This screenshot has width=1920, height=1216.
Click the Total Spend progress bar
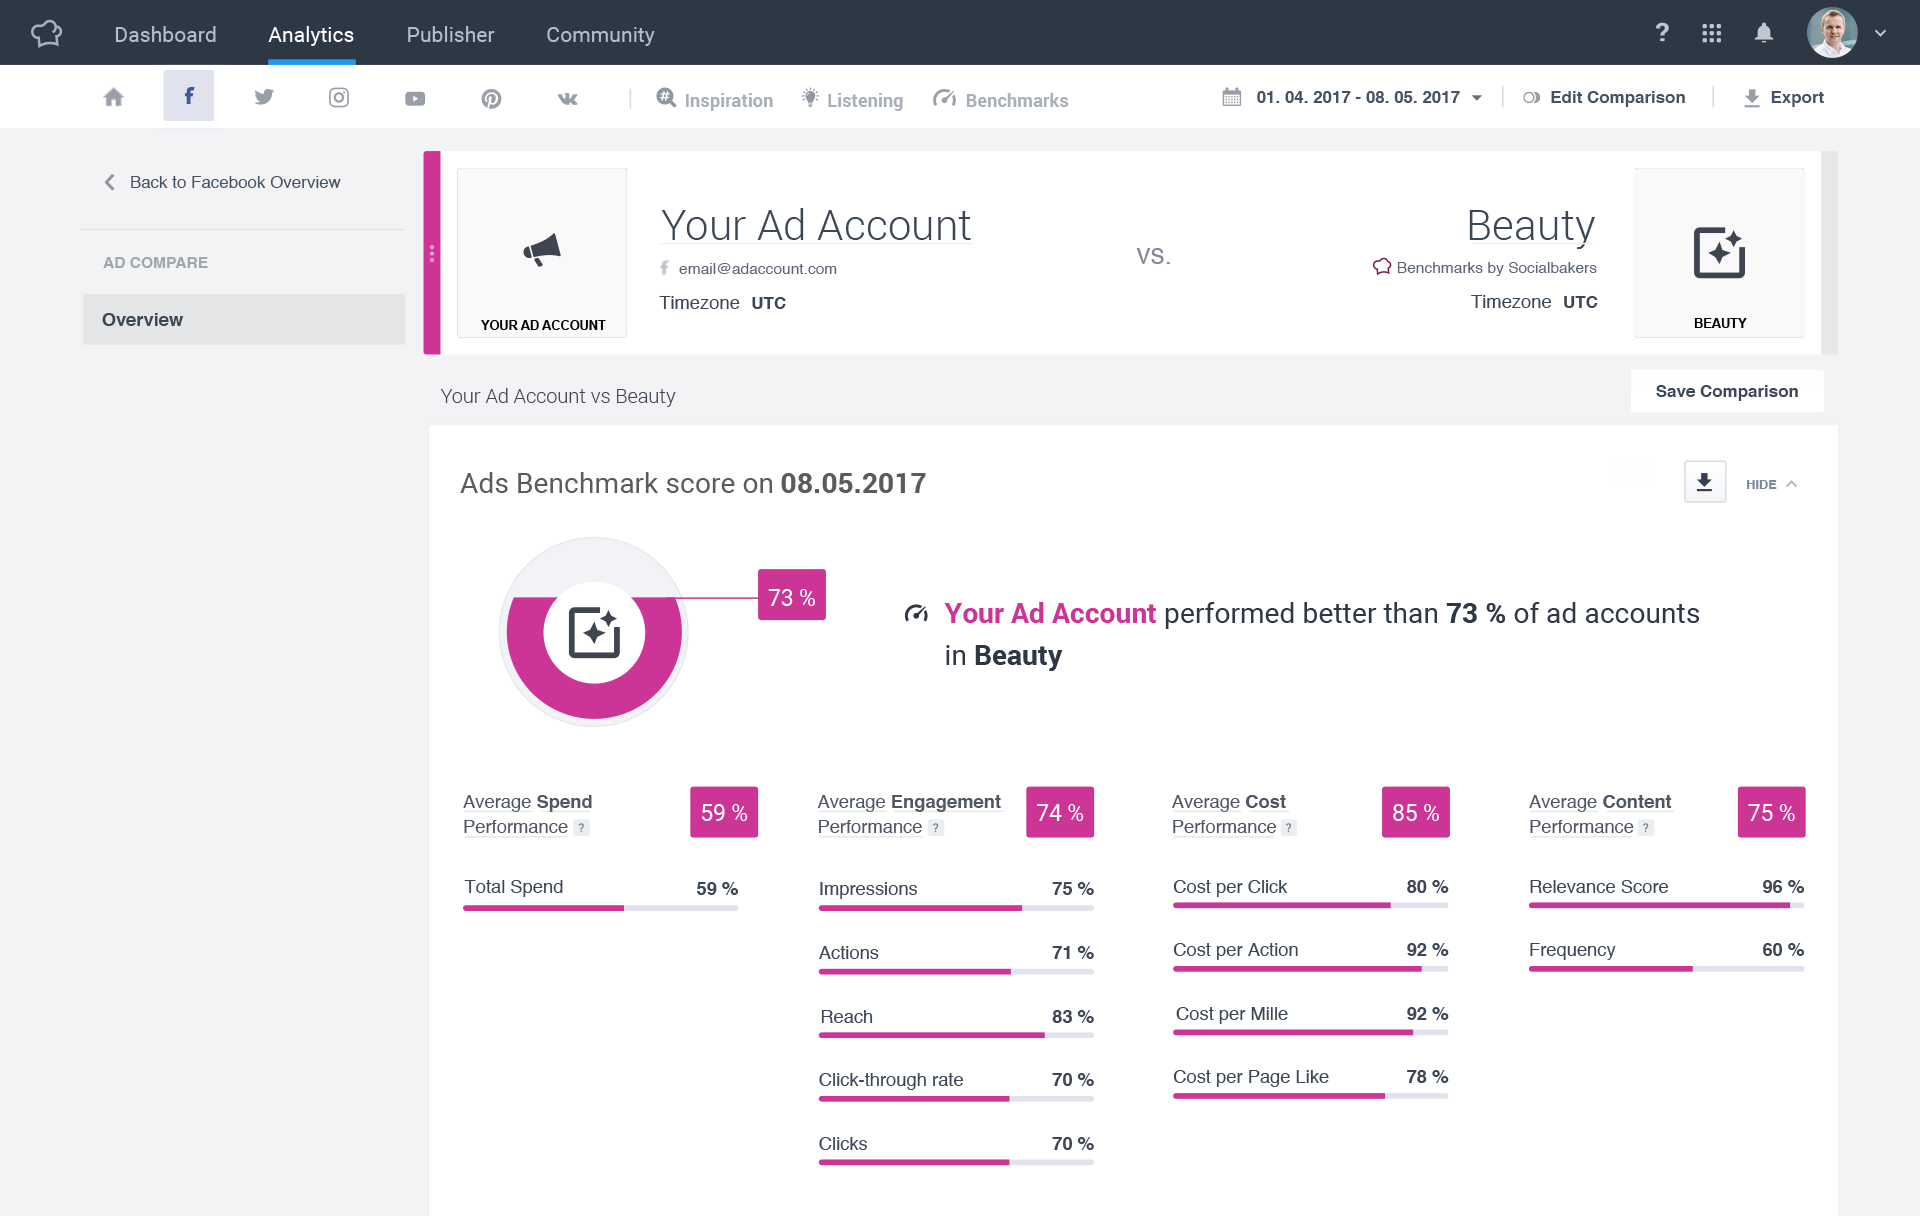[600, 908]
